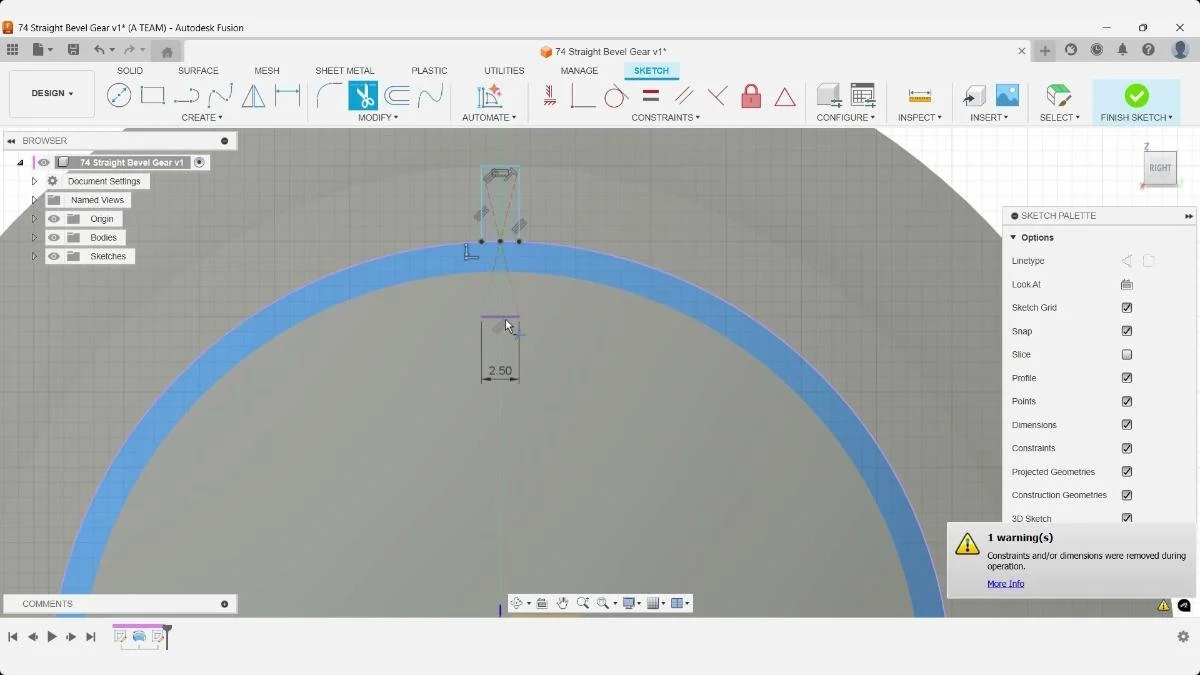Viewport: 1200px width, 675px height.
Task: Select the 2-Point Rectangle tool
Action: coord(153,96)
